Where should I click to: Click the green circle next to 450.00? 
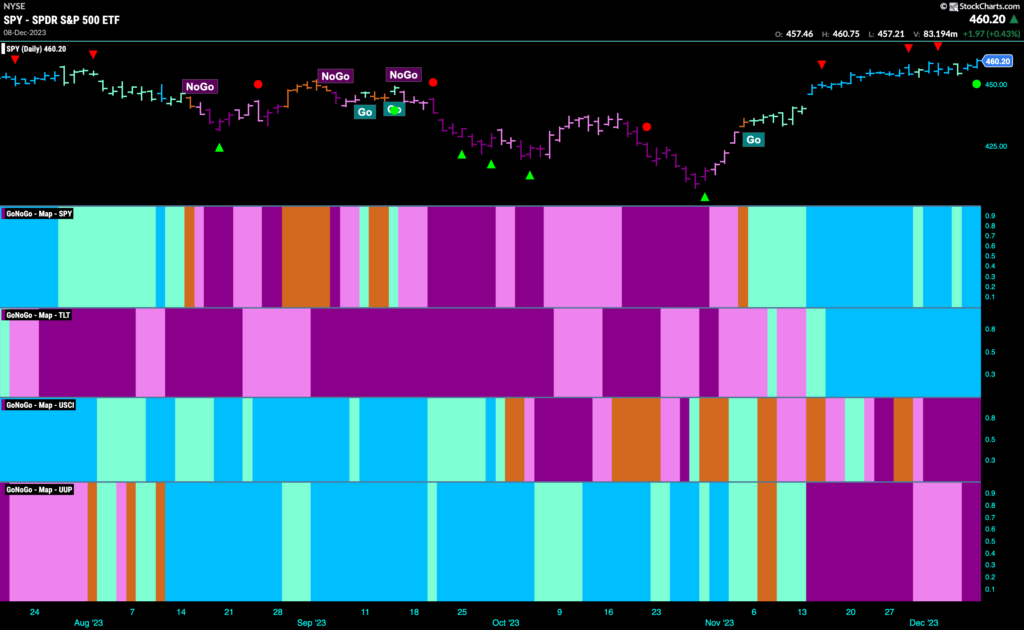(976, 84)
